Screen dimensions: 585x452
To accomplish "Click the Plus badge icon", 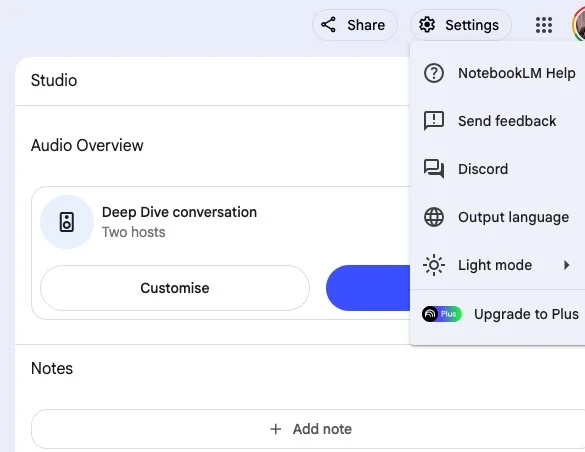I will [x=442, y=314].
